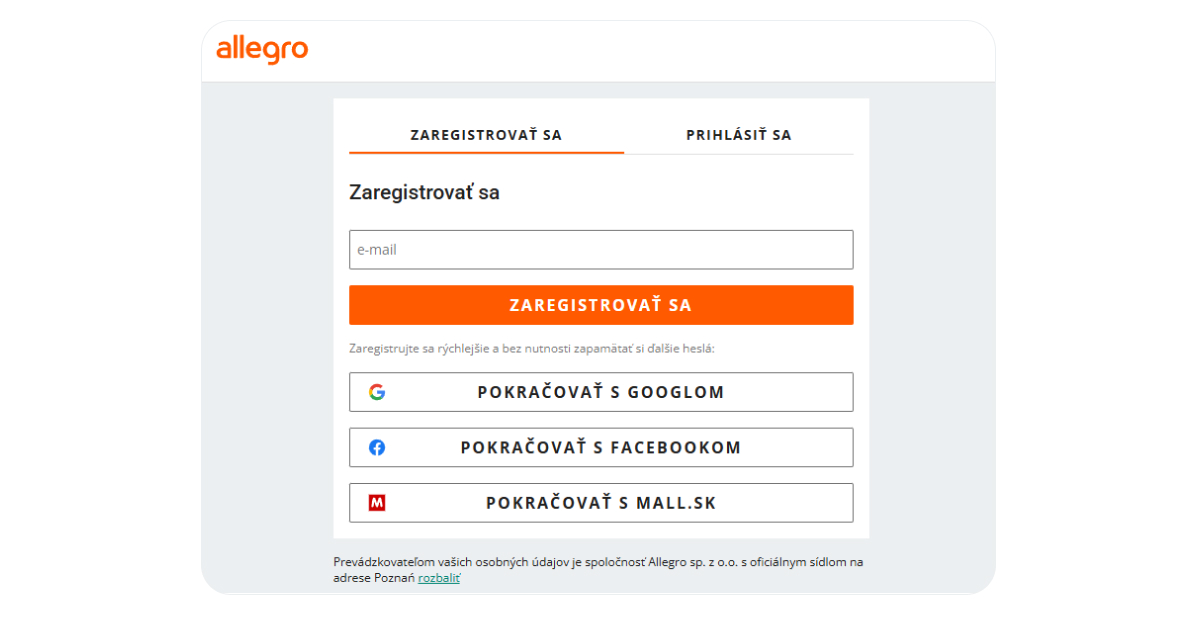The image size is (1200, 628).
Task: Focus the e-mail input field
Action: point(600,250)
